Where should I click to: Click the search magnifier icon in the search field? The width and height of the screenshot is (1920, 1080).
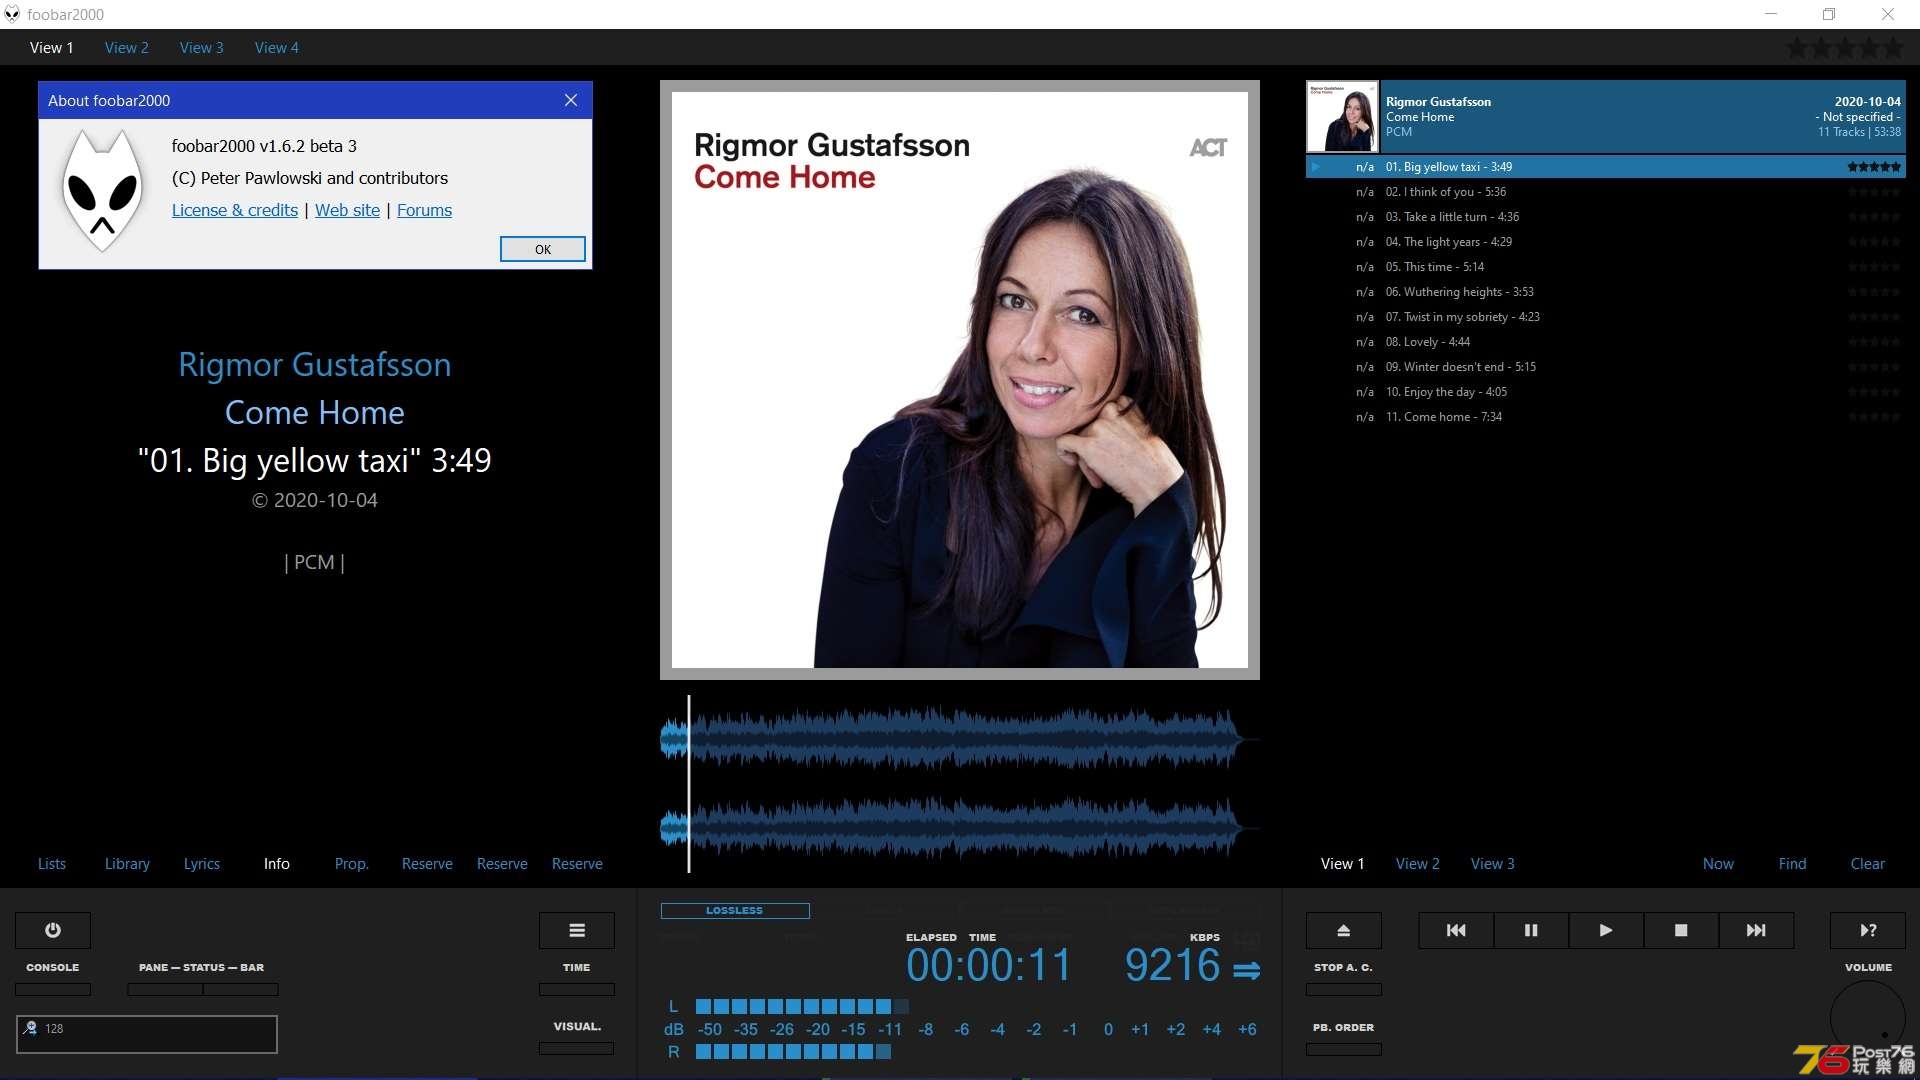click(31, 1028)
